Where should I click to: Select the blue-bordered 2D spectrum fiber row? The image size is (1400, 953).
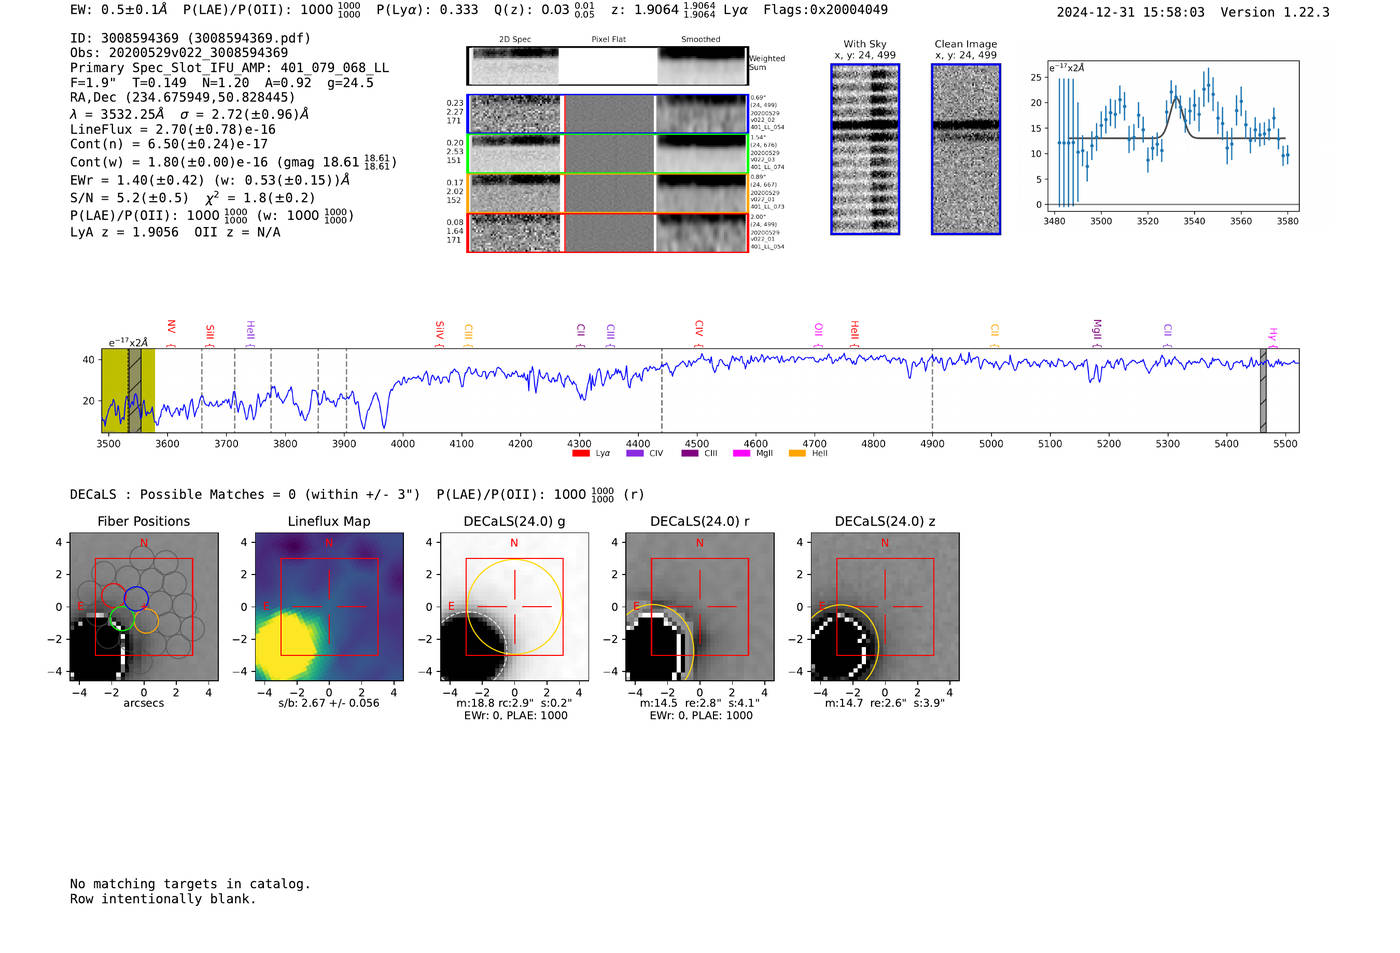607,114
